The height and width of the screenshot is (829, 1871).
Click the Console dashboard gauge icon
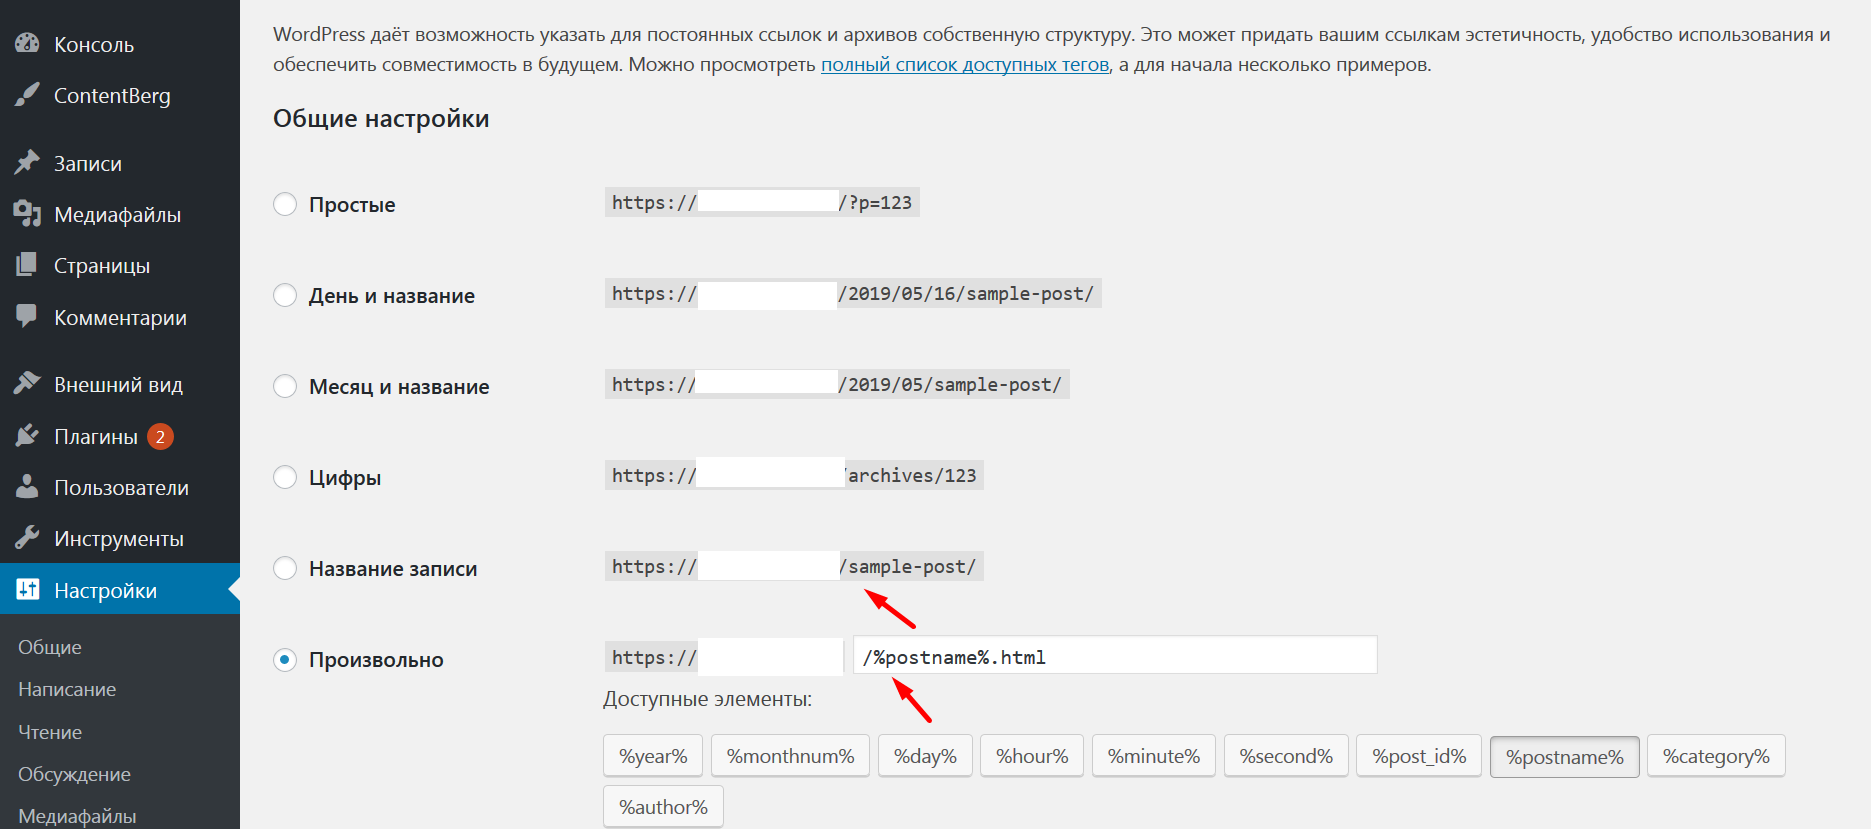(x=27, y=44)
